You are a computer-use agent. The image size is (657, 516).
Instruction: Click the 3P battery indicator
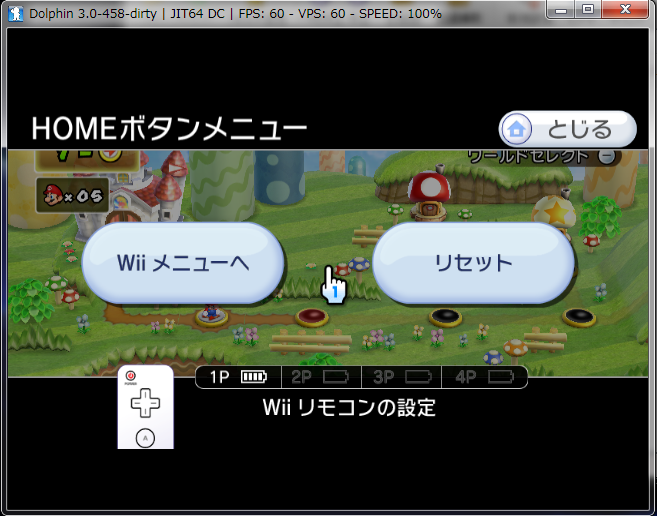(418, 377)
